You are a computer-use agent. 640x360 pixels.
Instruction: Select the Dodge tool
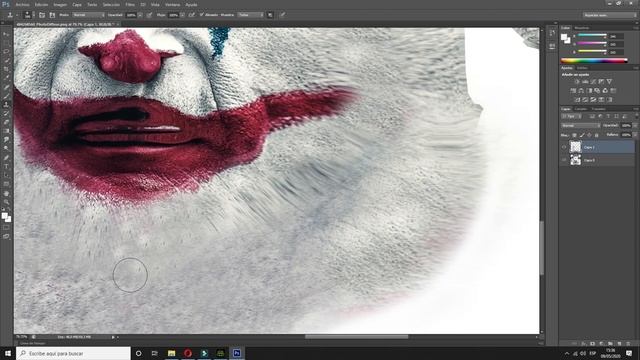6,149
